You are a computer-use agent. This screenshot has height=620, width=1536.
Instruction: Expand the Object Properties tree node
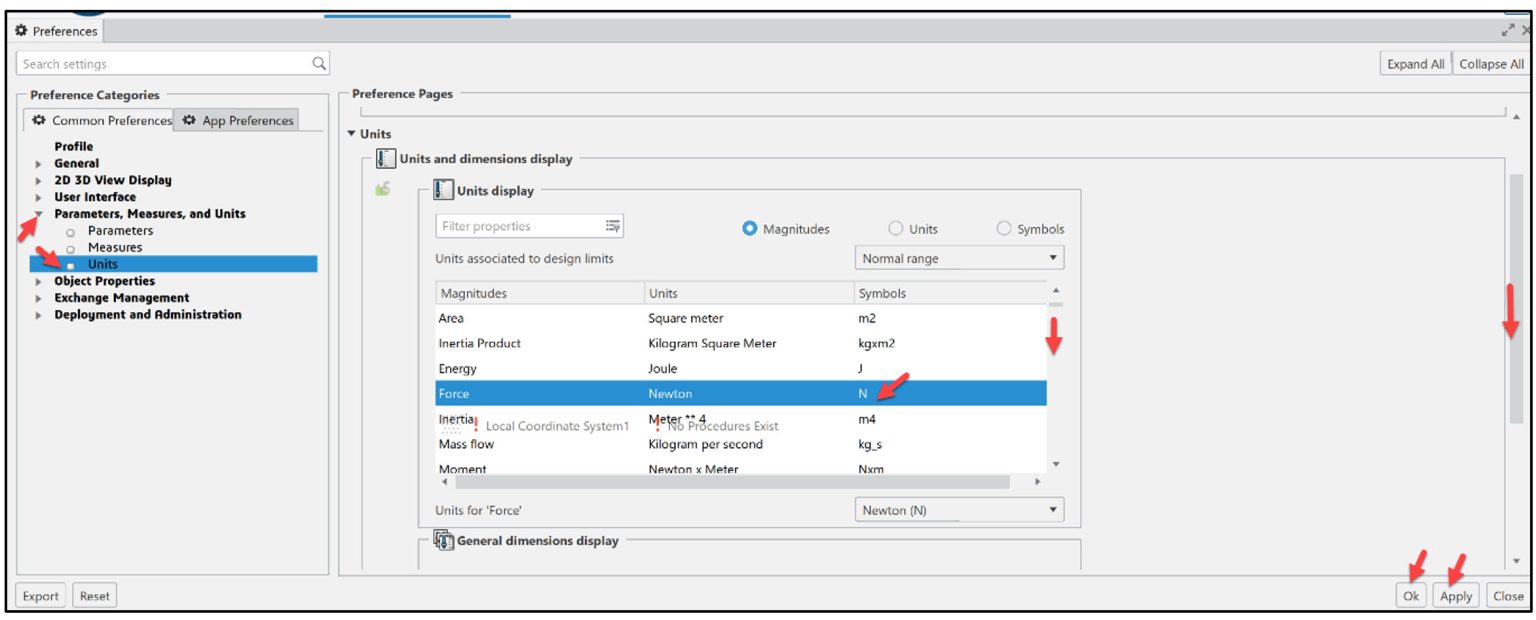[x=38, y=281]
